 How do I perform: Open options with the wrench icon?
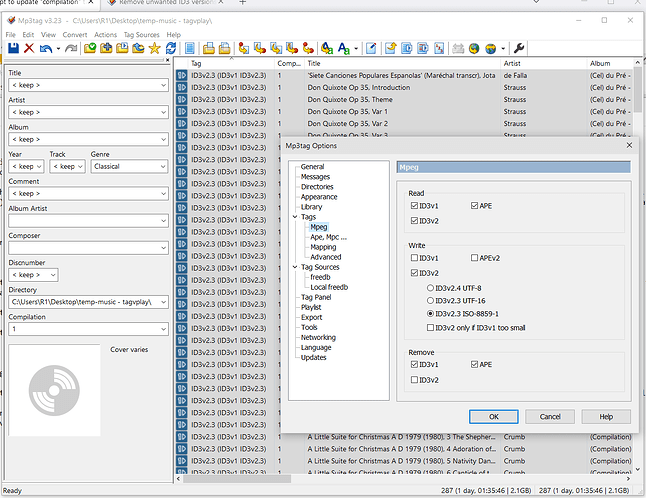pyautogui.click(x=519, y=48)
